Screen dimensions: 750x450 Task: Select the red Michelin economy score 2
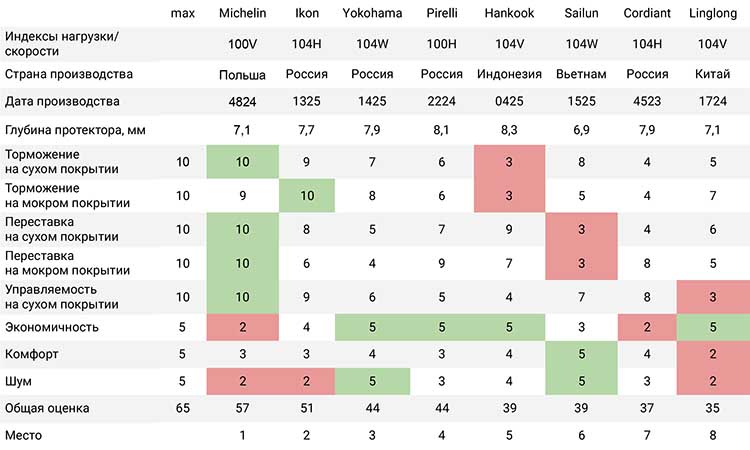(x=243, y=327)
